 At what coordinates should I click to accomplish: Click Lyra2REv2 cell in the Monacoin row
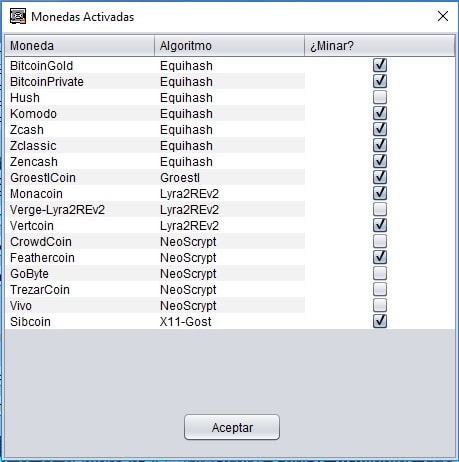229,194
